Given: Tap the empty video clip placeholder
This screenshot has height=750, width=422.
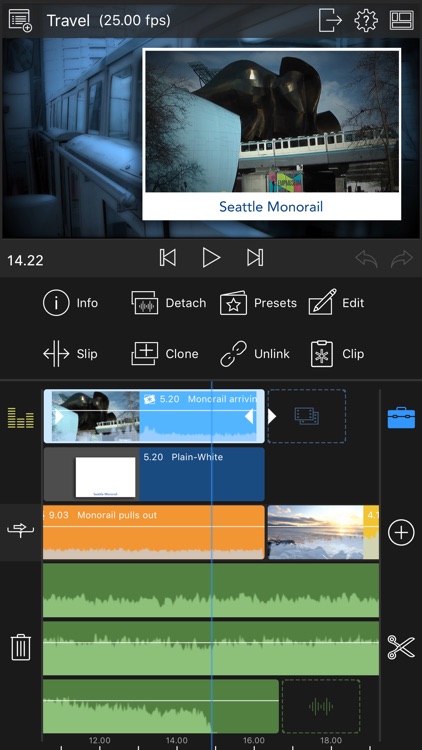Looking at the screenshot, I should pyautogui.click(x=307, y=416).
